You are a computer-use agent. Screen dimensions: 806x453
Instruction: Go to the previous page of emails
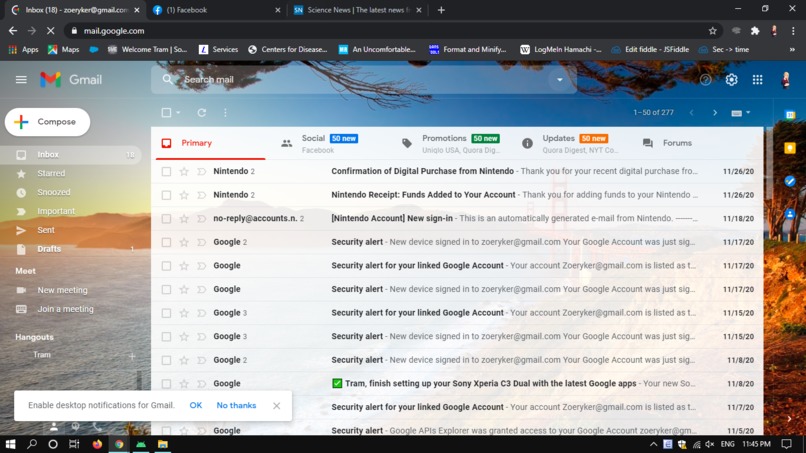click(691, 113)
